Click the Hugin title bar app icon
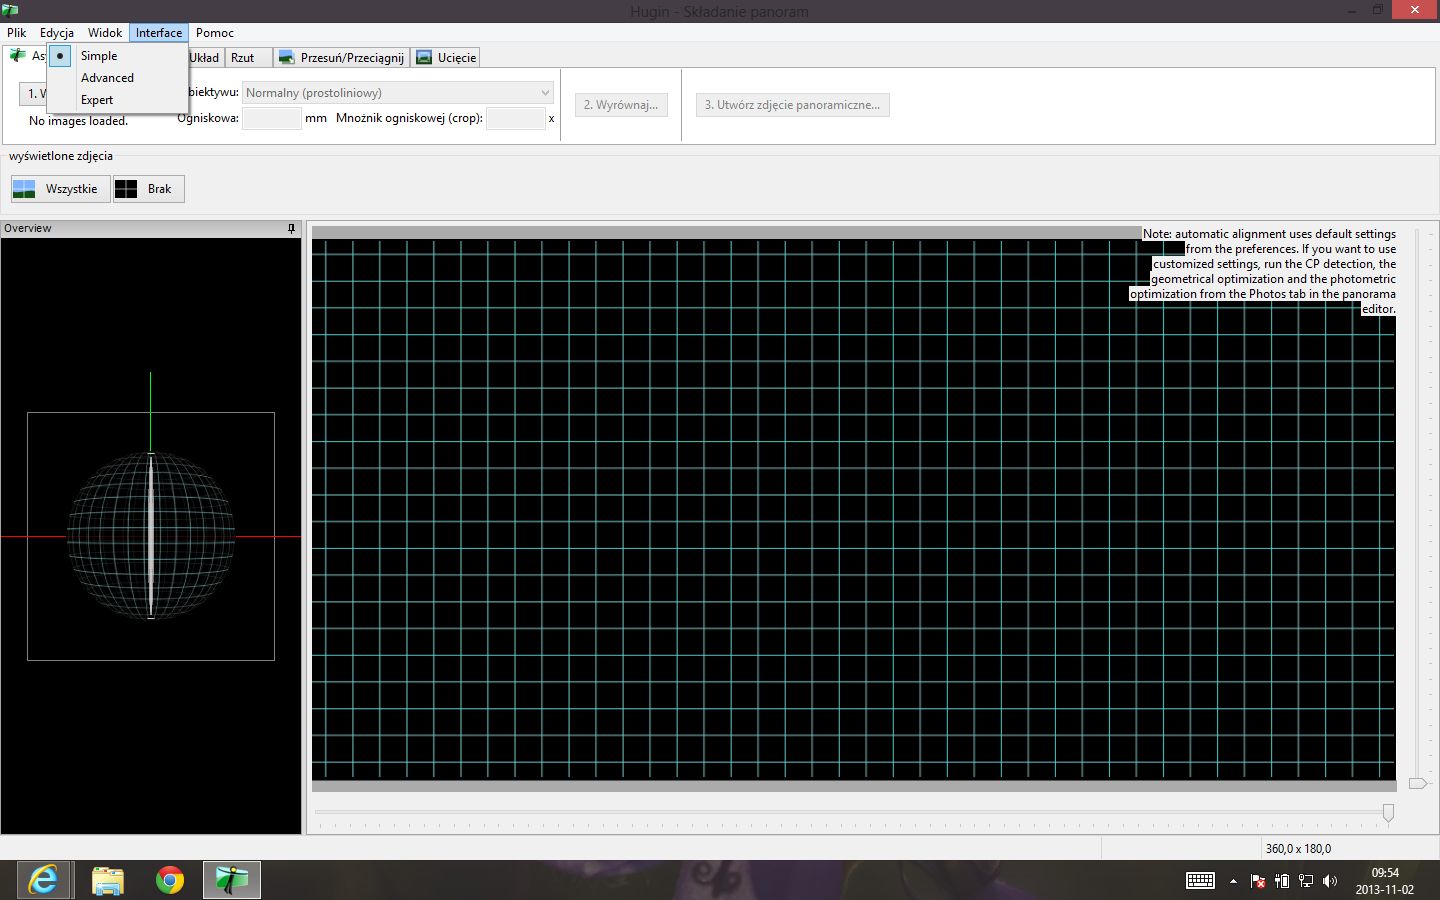 (10, 10)
